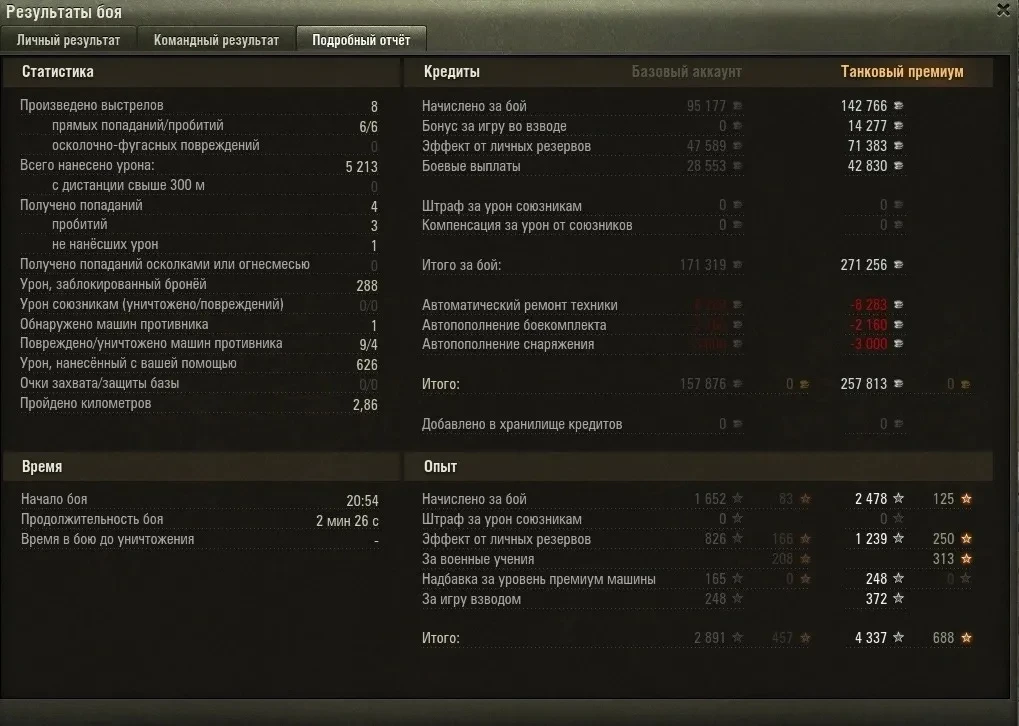Click the Опыт section header
The width and height of the screenshot is (1019, 726).
coord(440,467)
